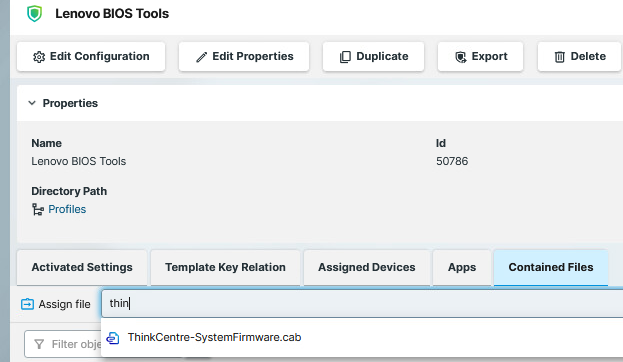Click the Assign file icon

coord(27,304)
